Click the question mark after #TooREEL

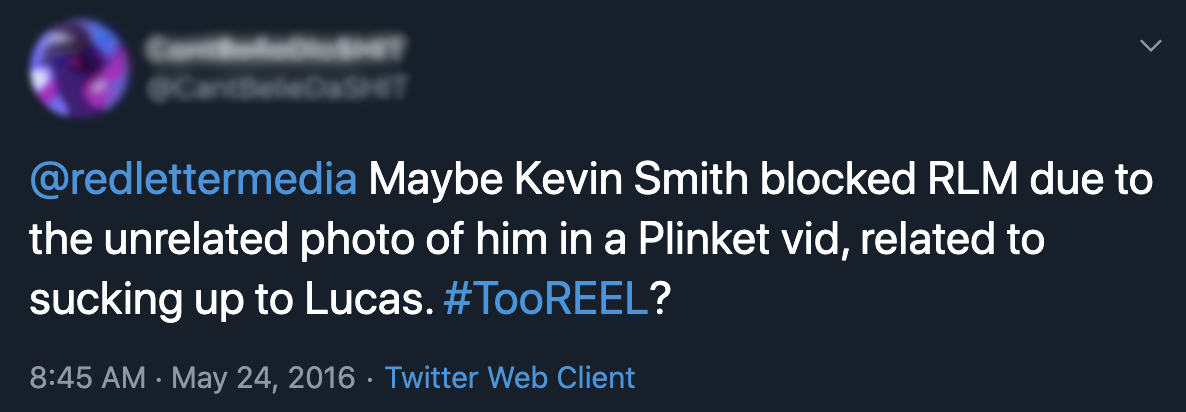pyautogui.click(x=659, y=300)
